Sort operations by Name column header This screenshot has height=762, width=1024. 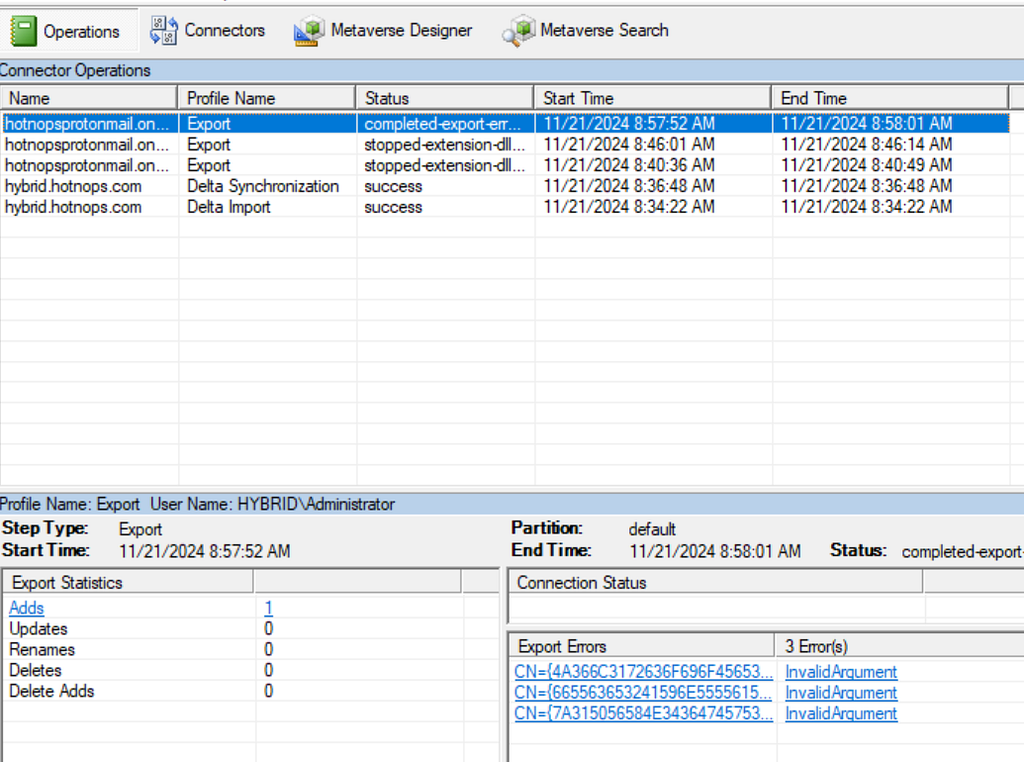90,98
